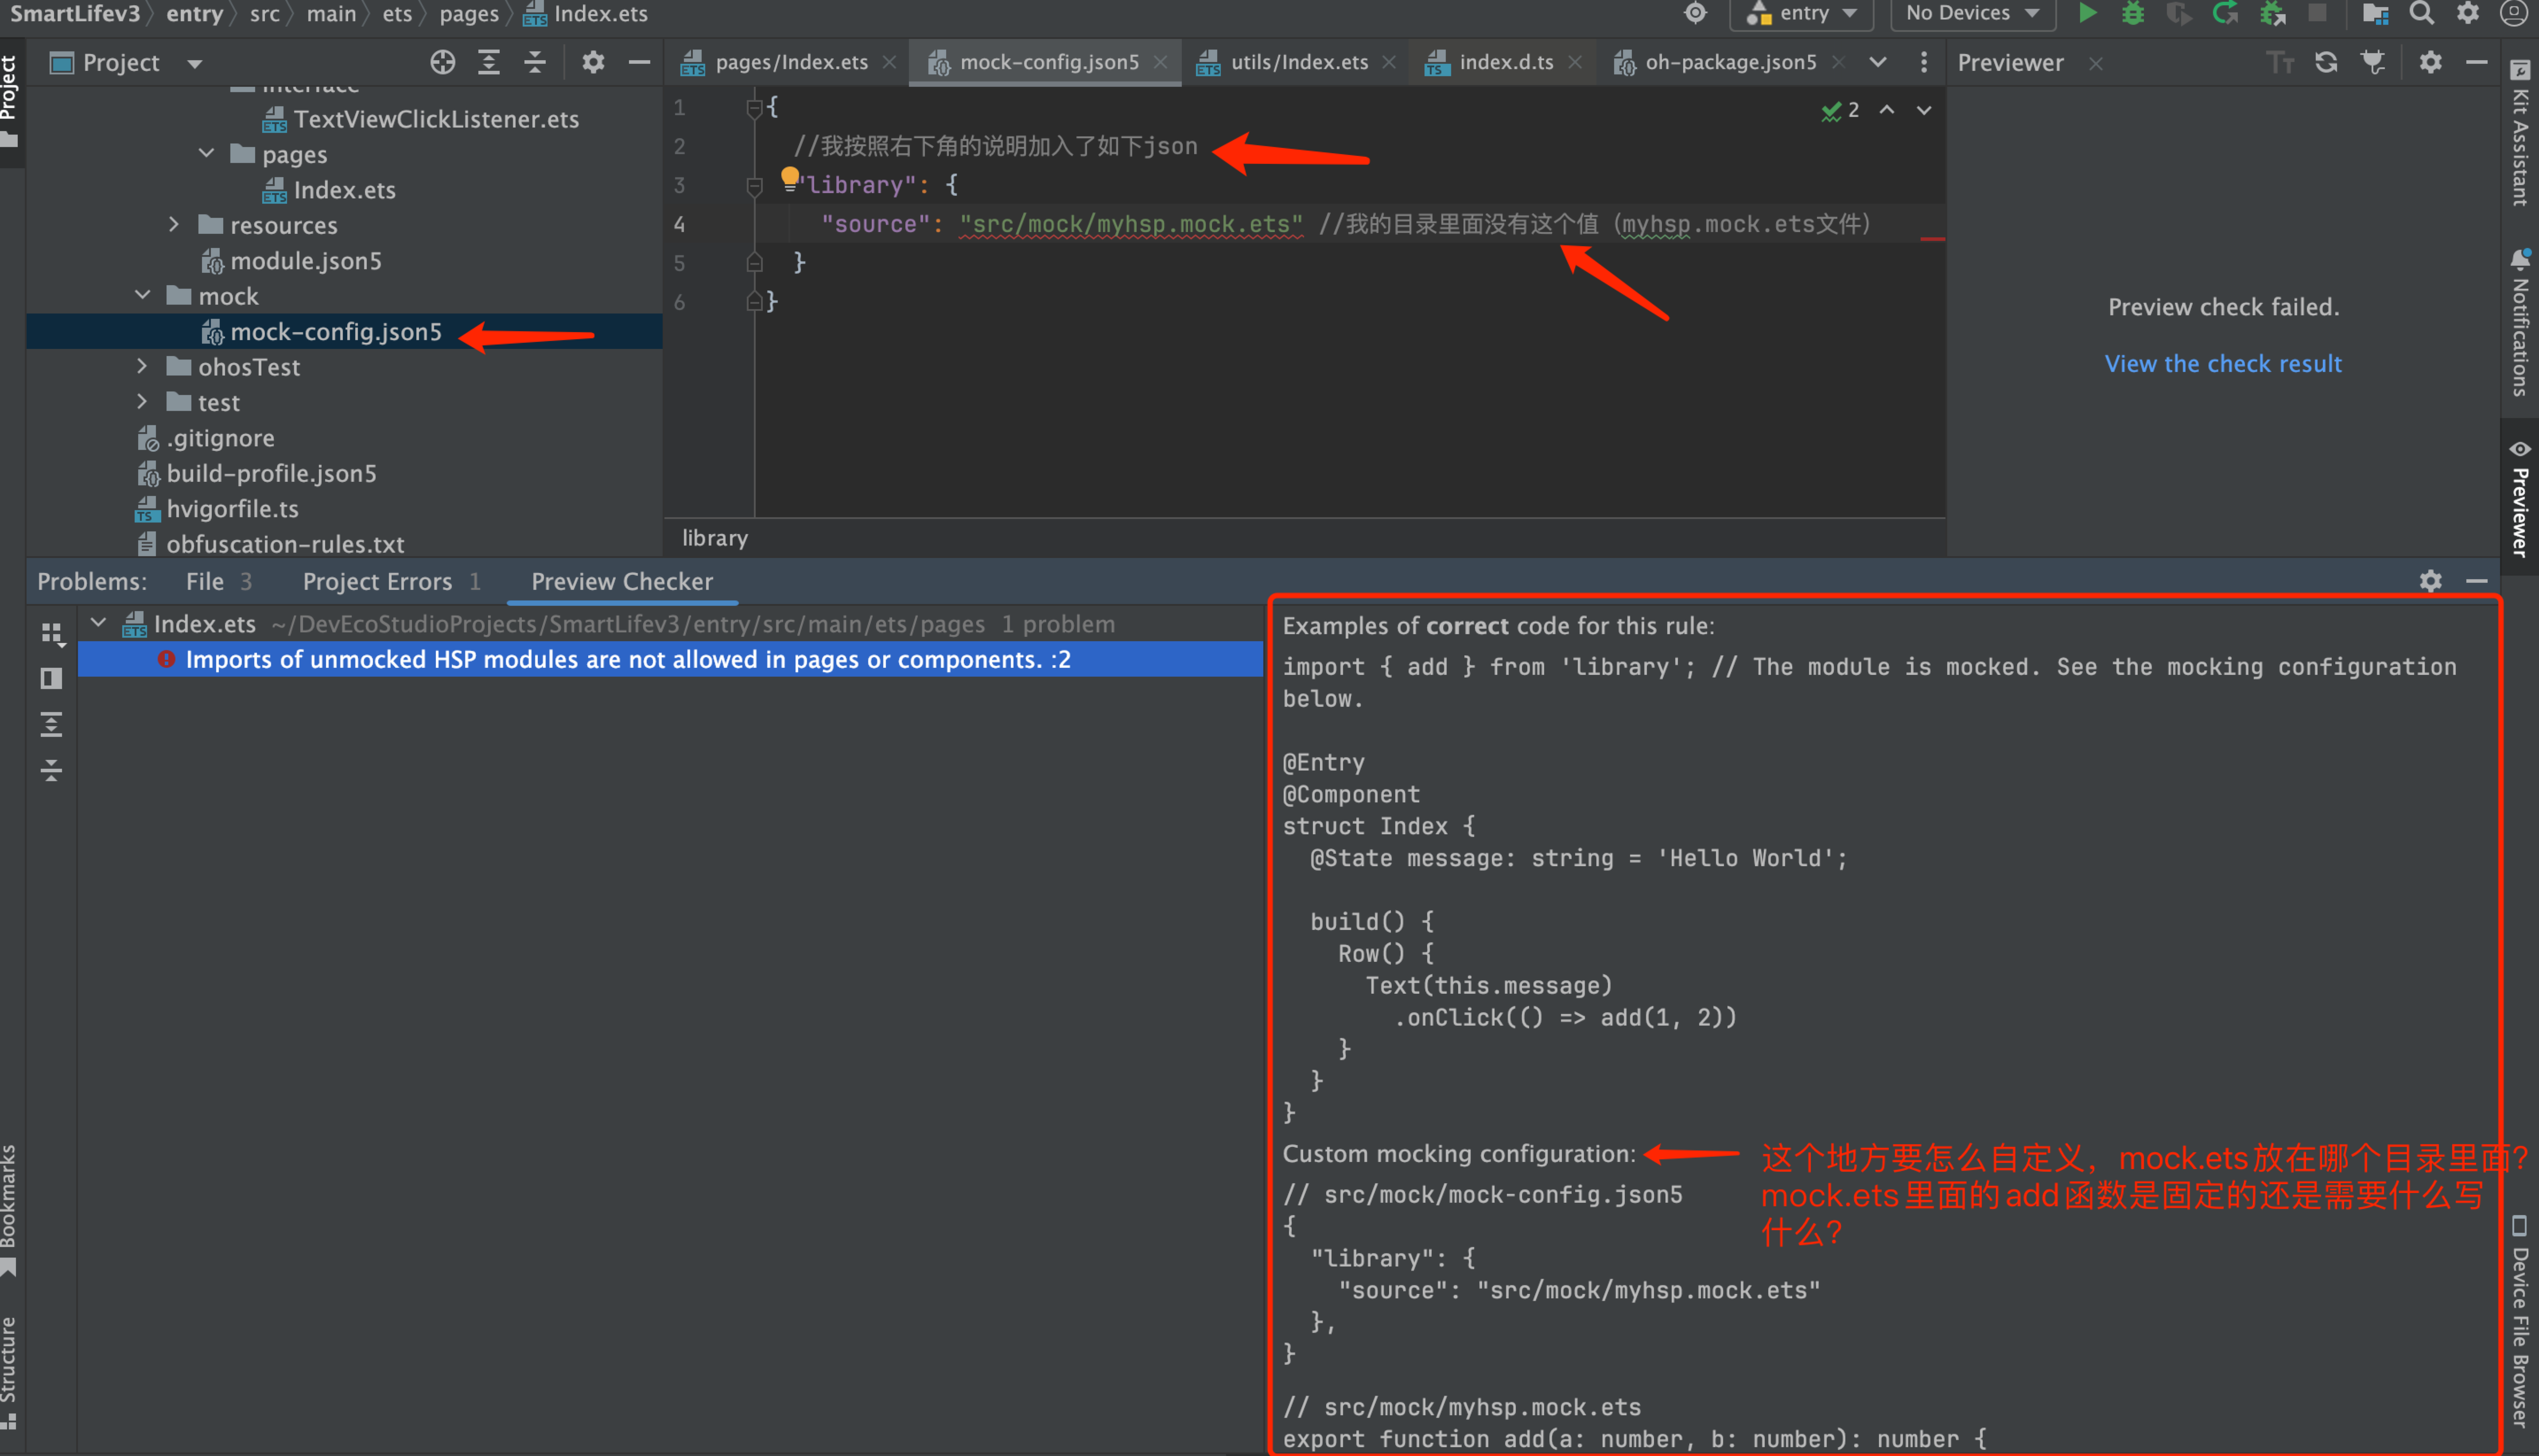Expand the ohosTest folder

tap(143, 367)
